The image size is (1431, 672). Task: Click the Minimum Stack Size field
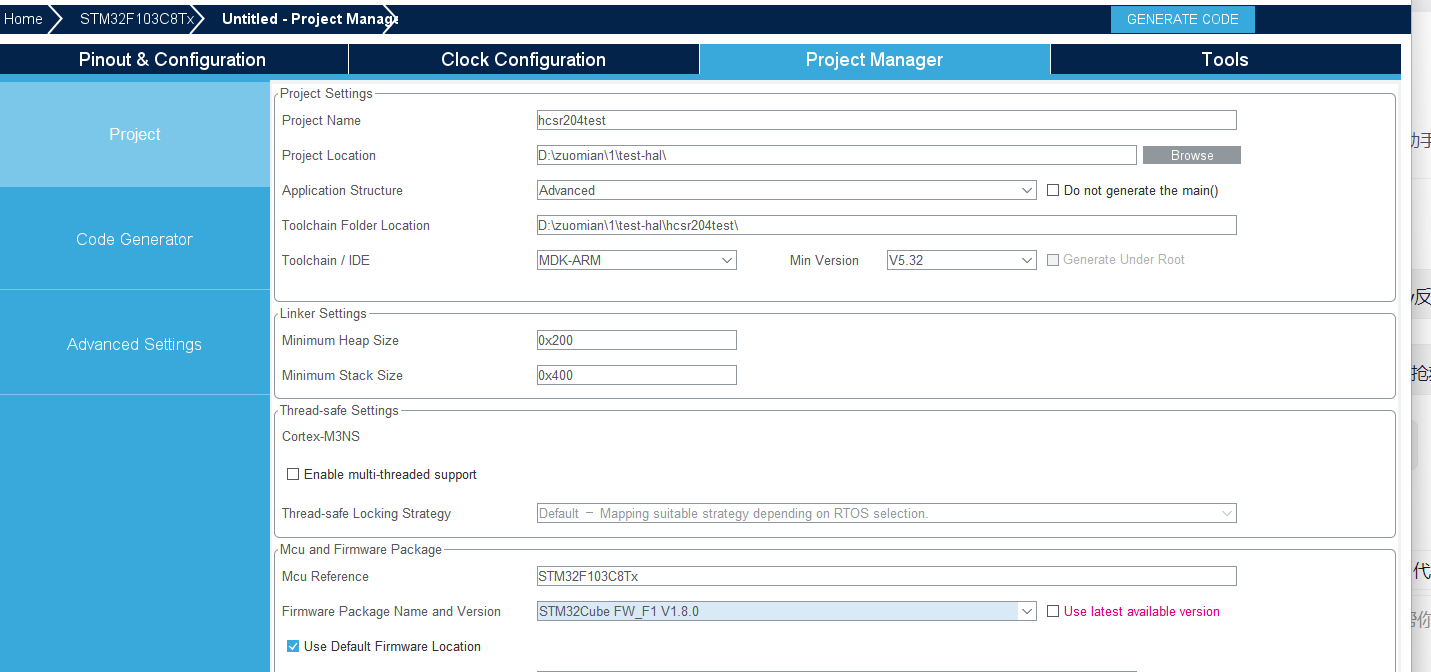pyautogui.click(x=637, y=375)
